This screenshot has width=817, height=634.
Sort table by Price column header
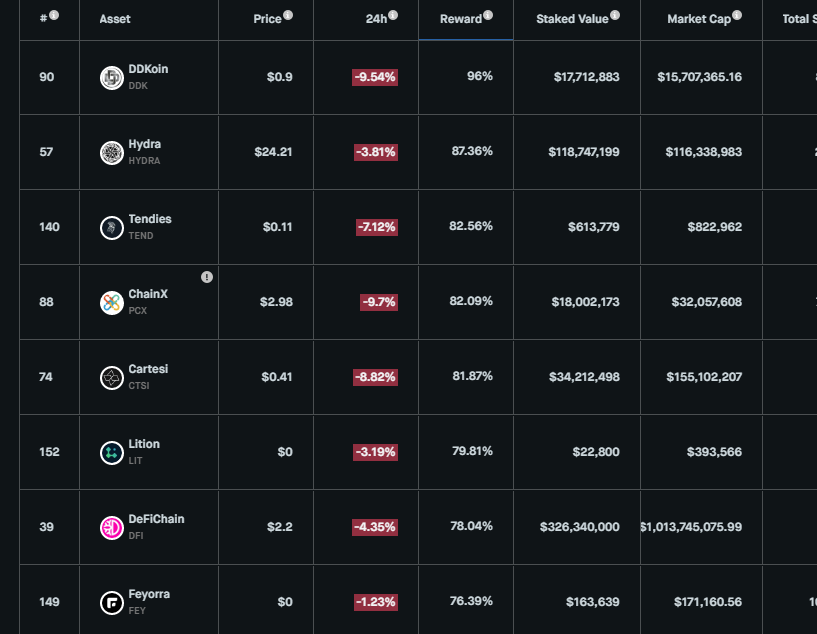click(x=267, y=19)
